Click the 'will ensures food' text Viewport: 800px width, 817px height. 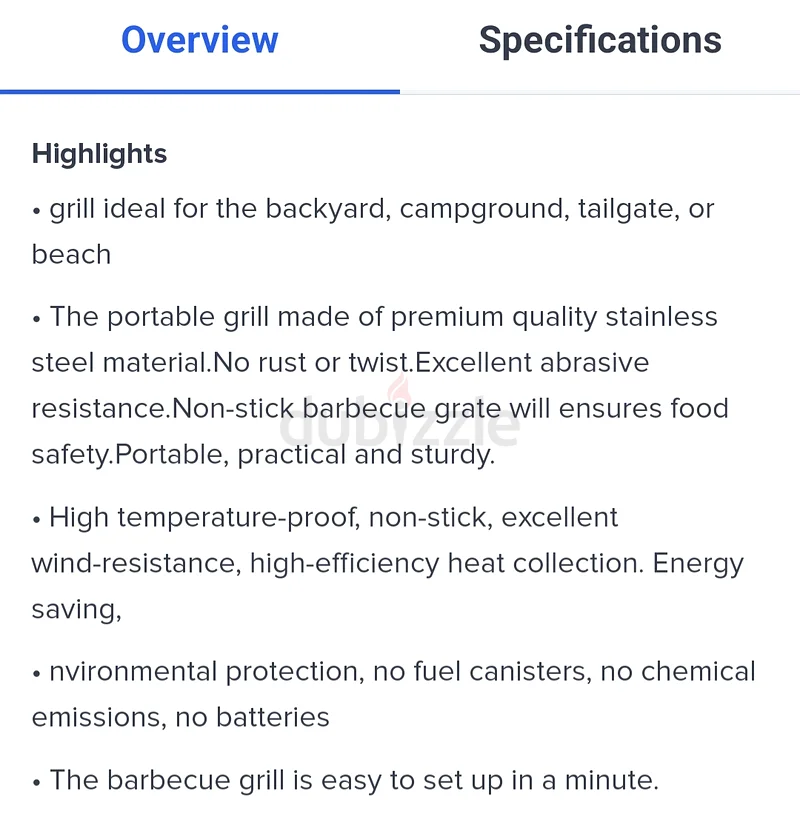(619, 408)
